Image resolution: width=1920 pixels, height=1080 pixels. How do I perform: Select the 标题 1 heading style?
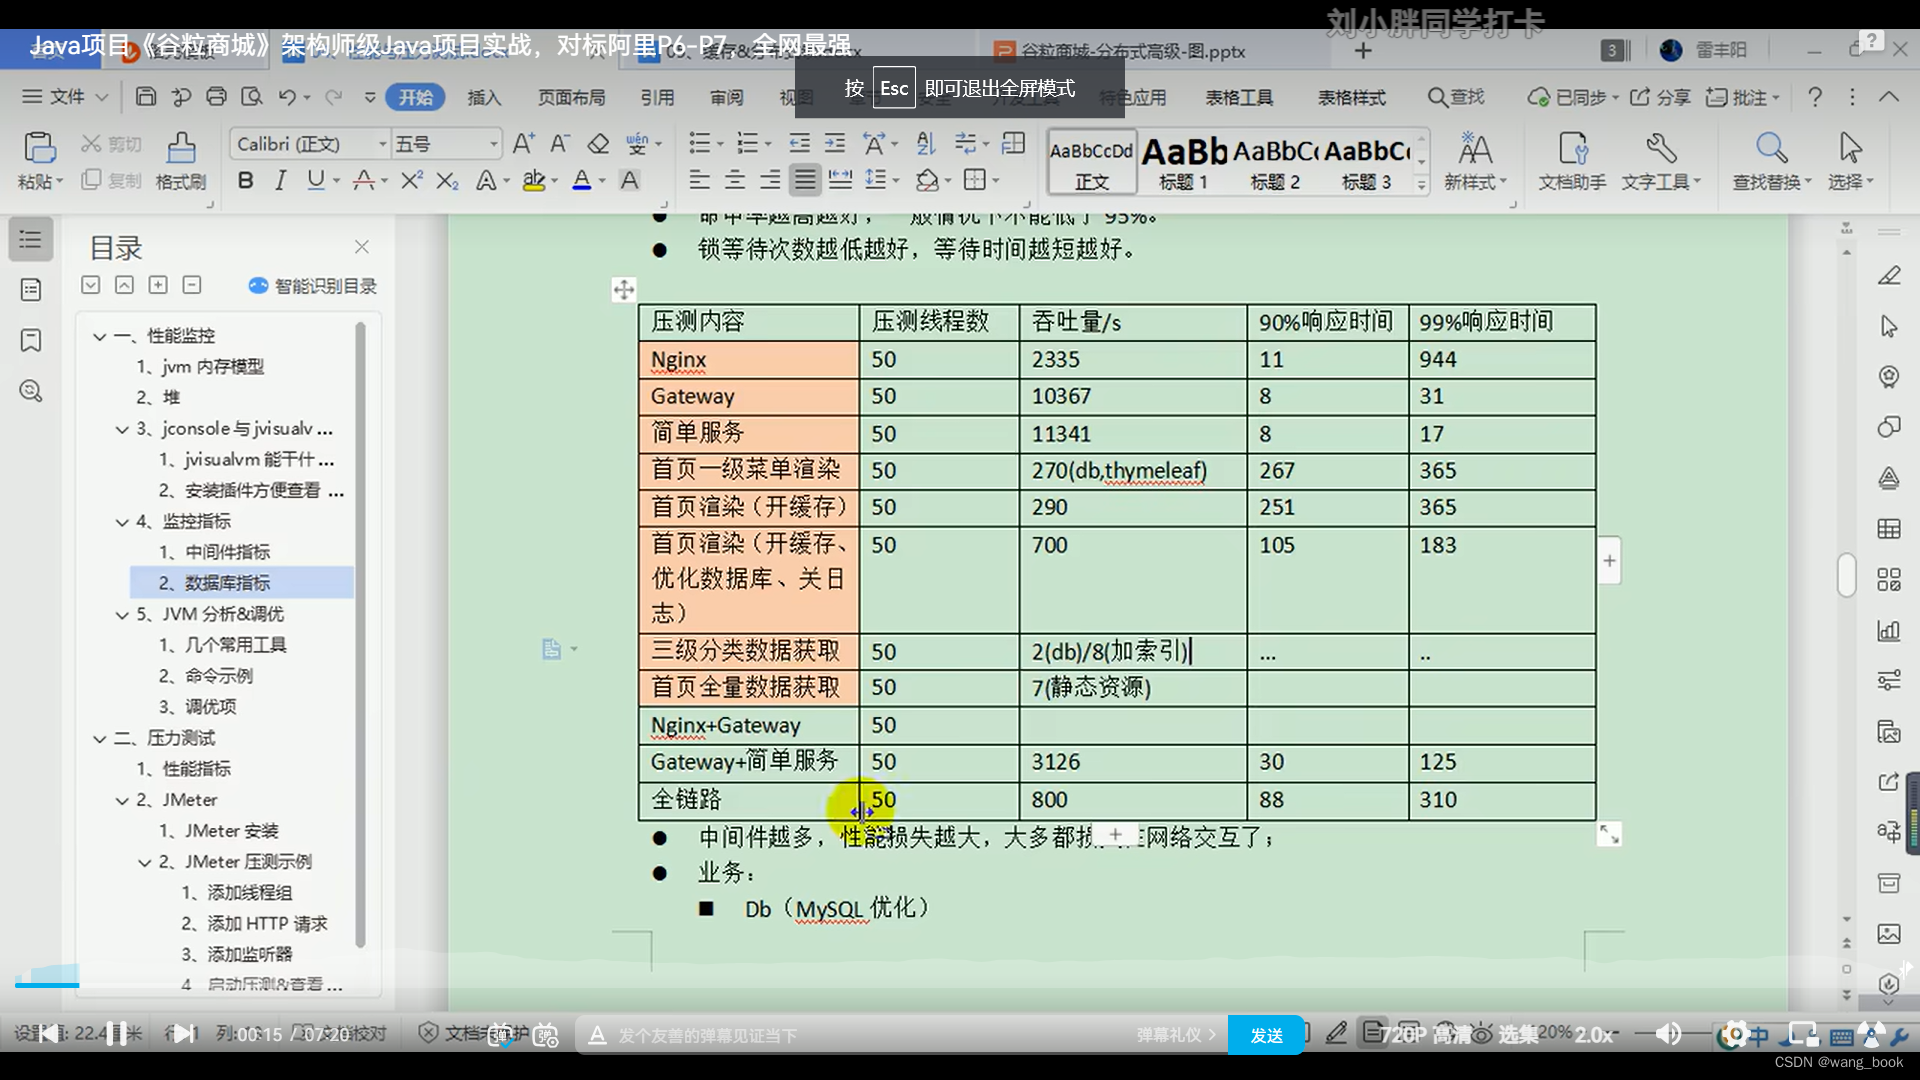click(1184, 162)
